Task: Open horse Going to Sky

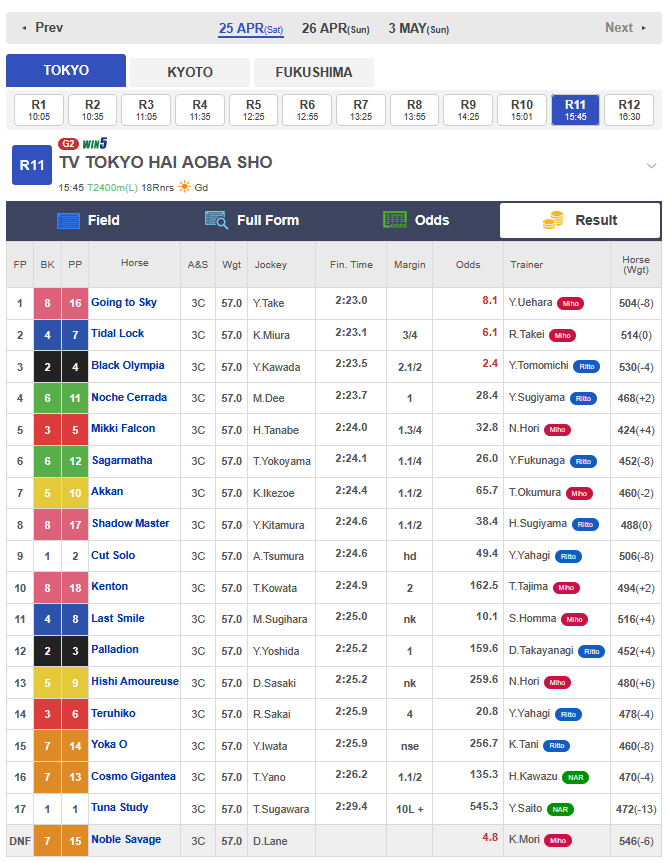Action: pos(124,302)
